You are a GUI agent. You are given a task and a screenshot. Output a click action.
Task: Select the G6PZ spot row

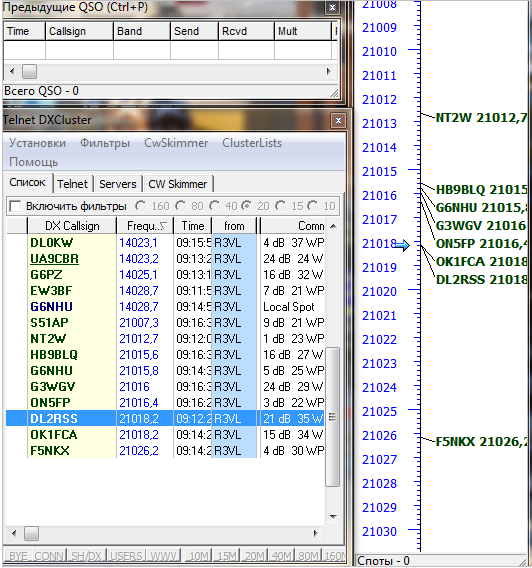(x=165, y=275)
